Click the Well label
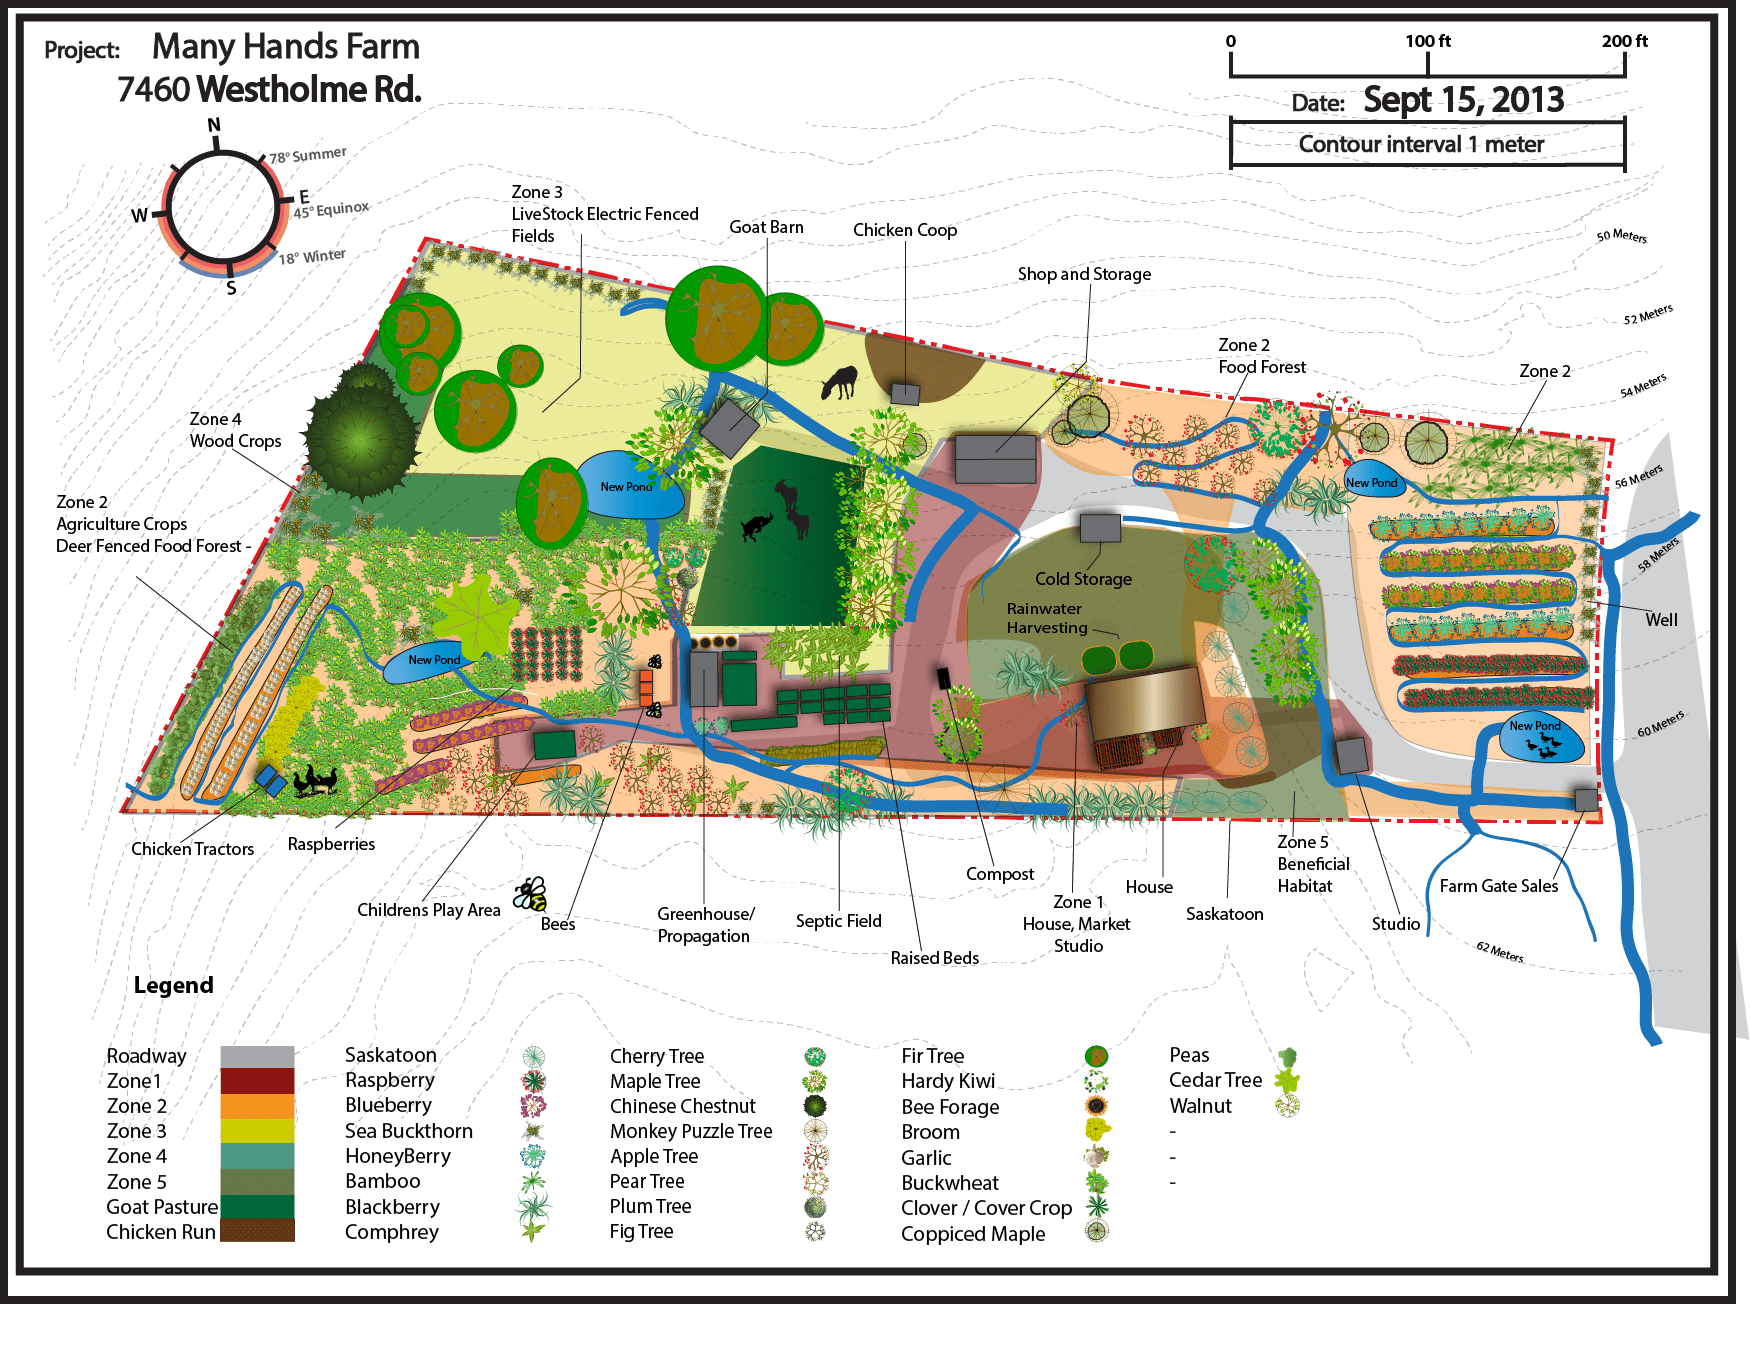1750x1348 pixels. 1661,620
